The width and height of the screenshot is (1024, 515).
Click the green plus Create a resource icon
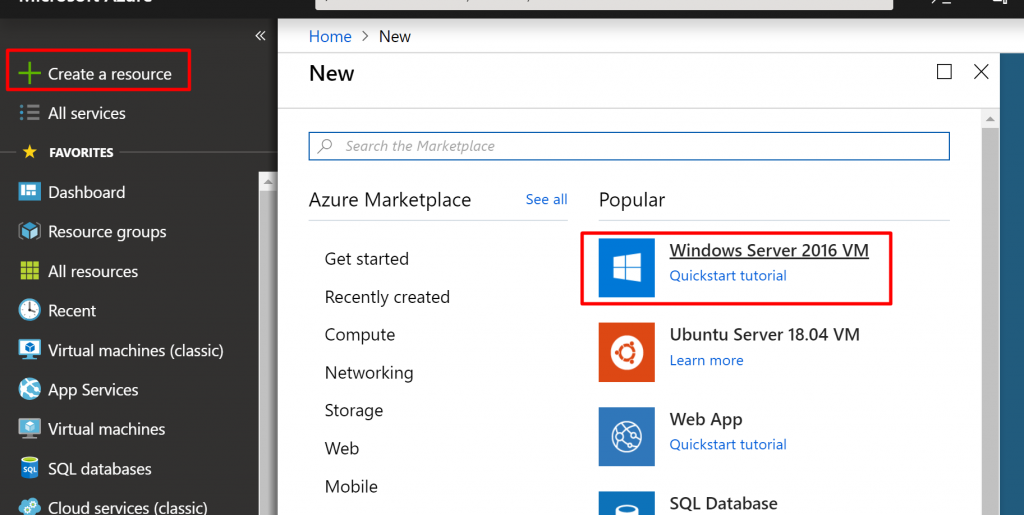(29, 74)
